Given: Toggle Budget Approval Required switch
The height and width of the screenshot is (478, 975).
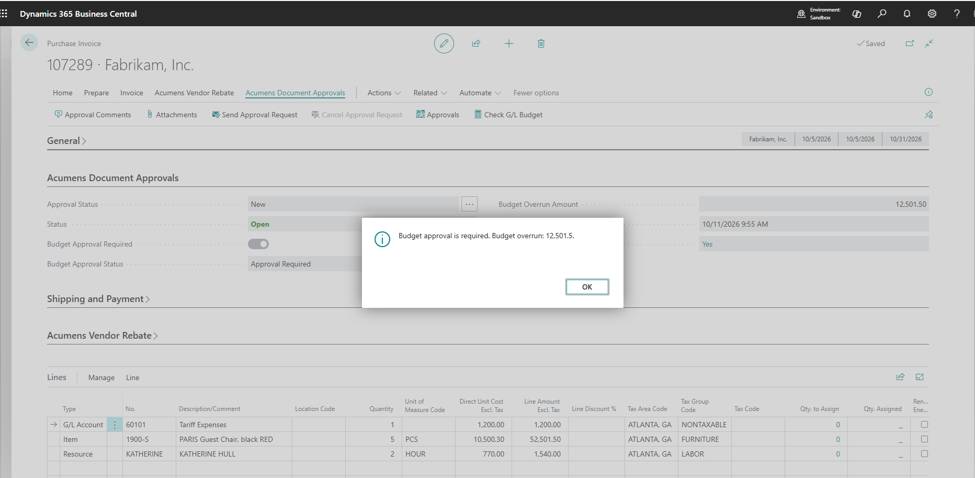Looking at the screenshot, I should tap(259, 244).
